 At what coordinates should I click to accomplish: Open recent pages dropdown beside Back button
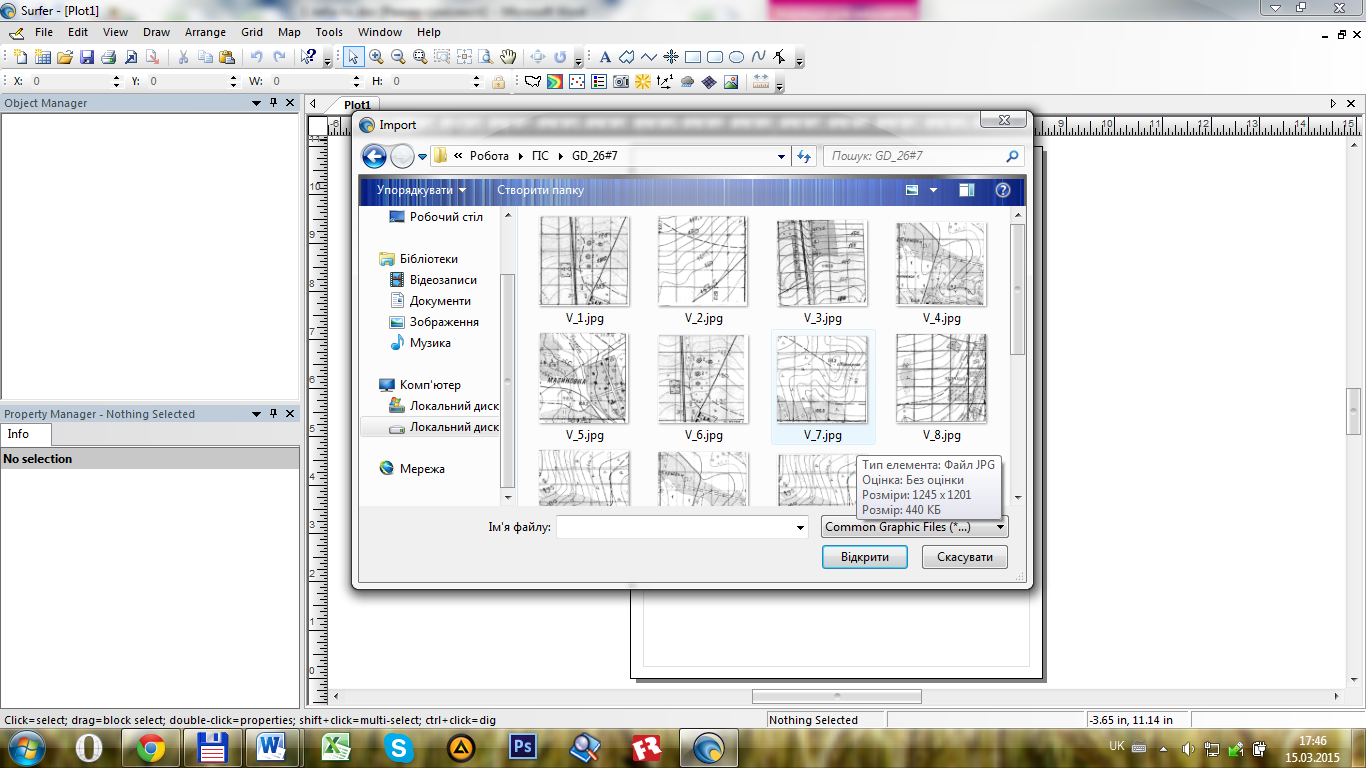tap(423, 156)
